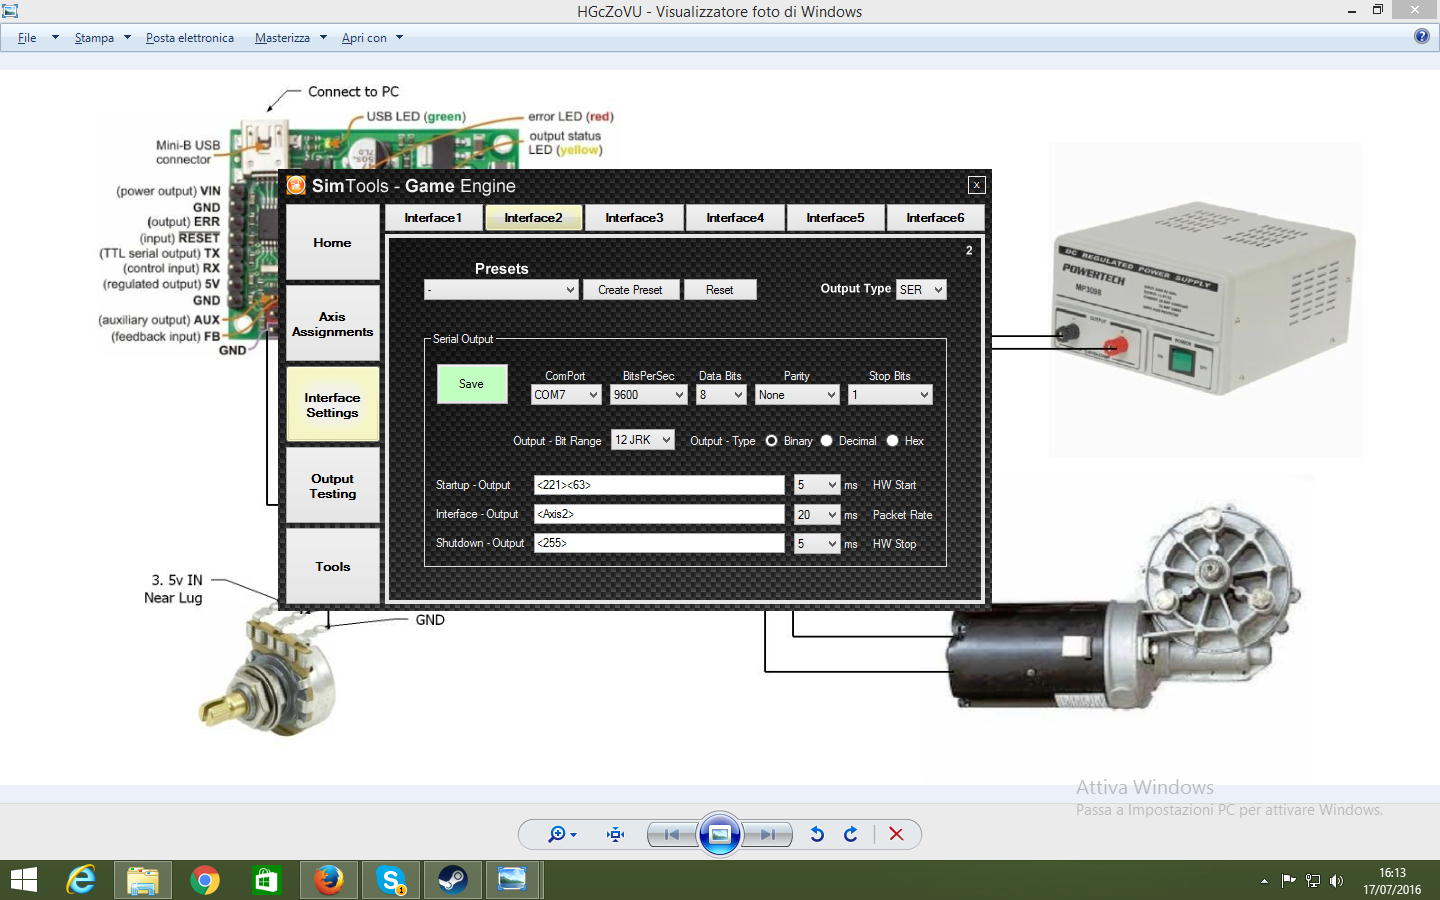This screenshot has width=1440, height=900.
Task: Click Interface Output field with Axis2
Action: tap(659, 514)
